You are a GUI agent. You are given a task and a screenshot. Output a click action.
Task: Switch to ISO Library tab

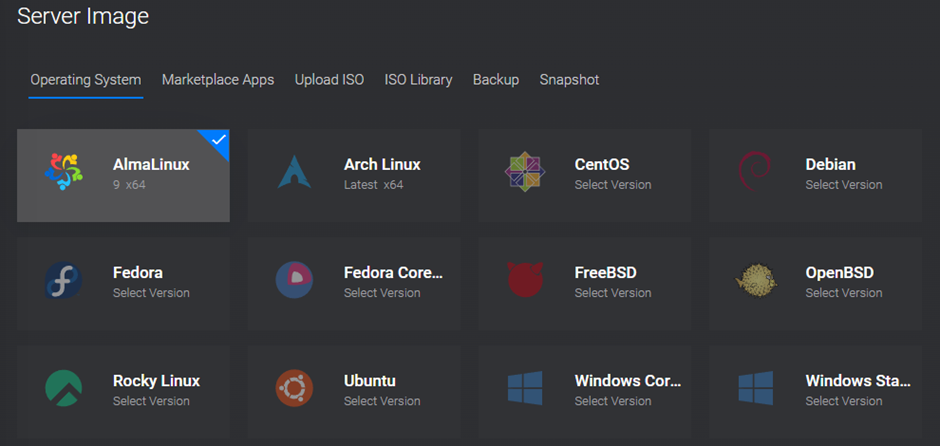click(x=418, y=80)
